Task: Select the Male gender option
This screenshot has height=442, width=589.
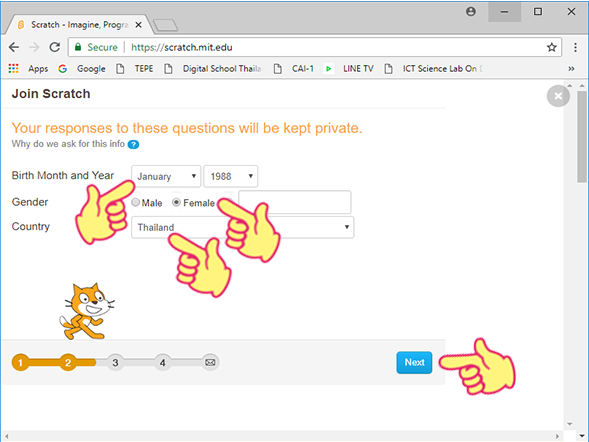Action: tap(136, 202)
